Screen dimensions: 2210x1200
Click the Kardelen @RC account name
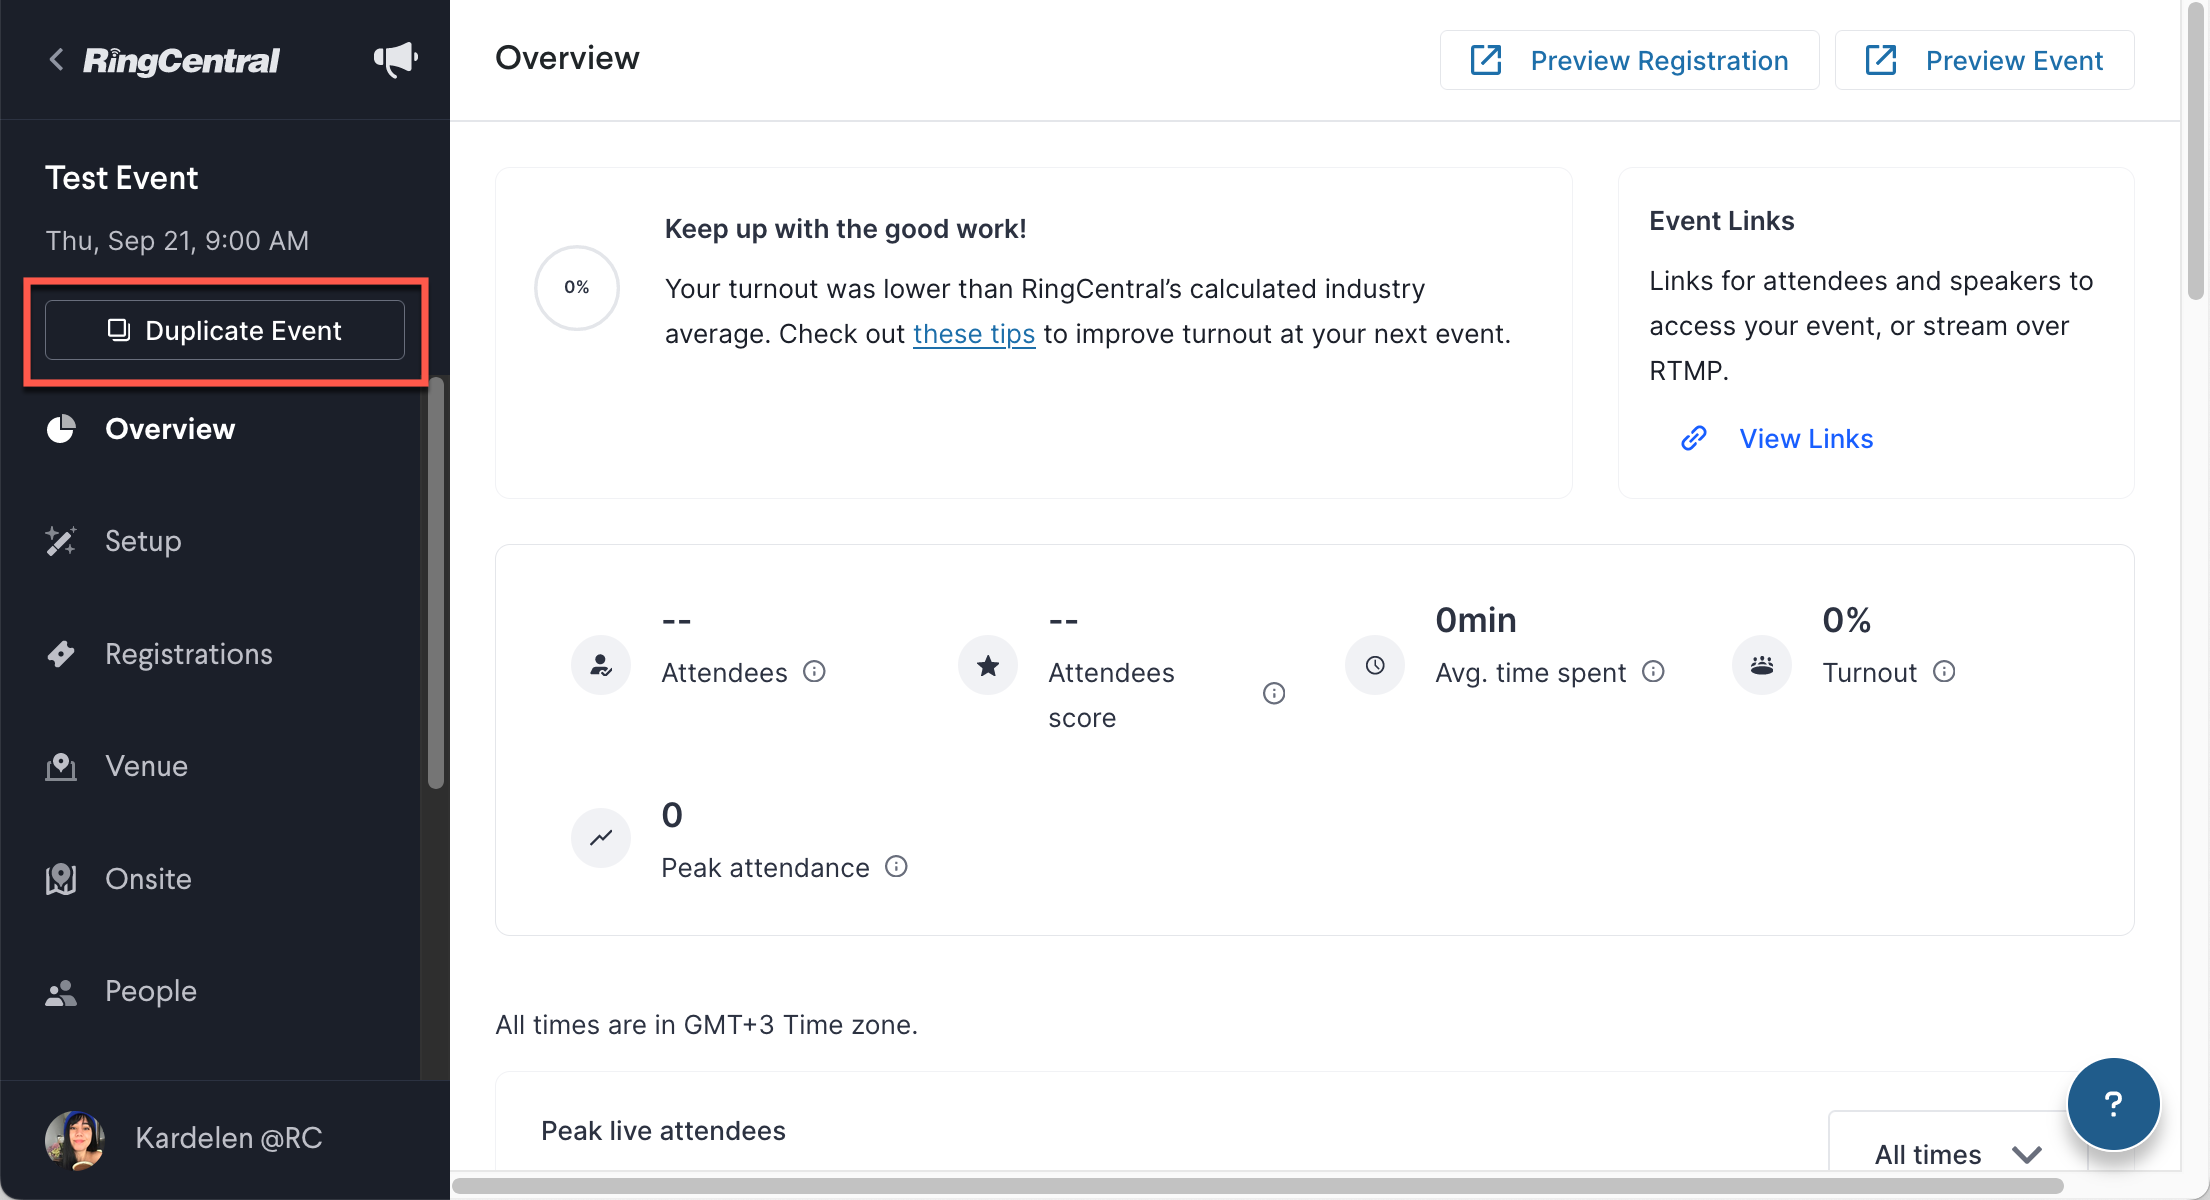tap(229, 1138)
